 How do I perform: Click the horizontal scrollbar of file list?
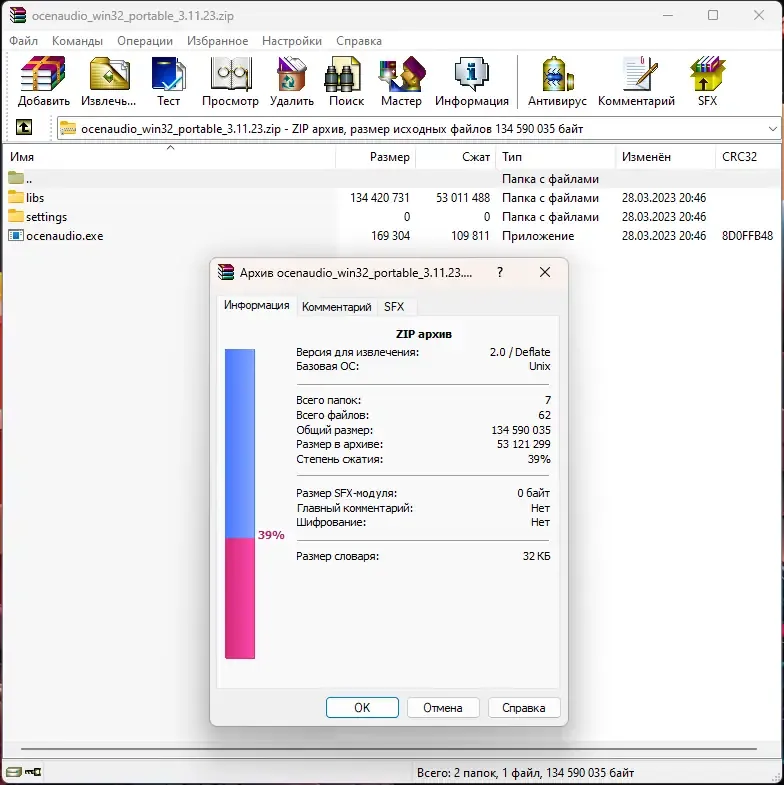point(388,749)
